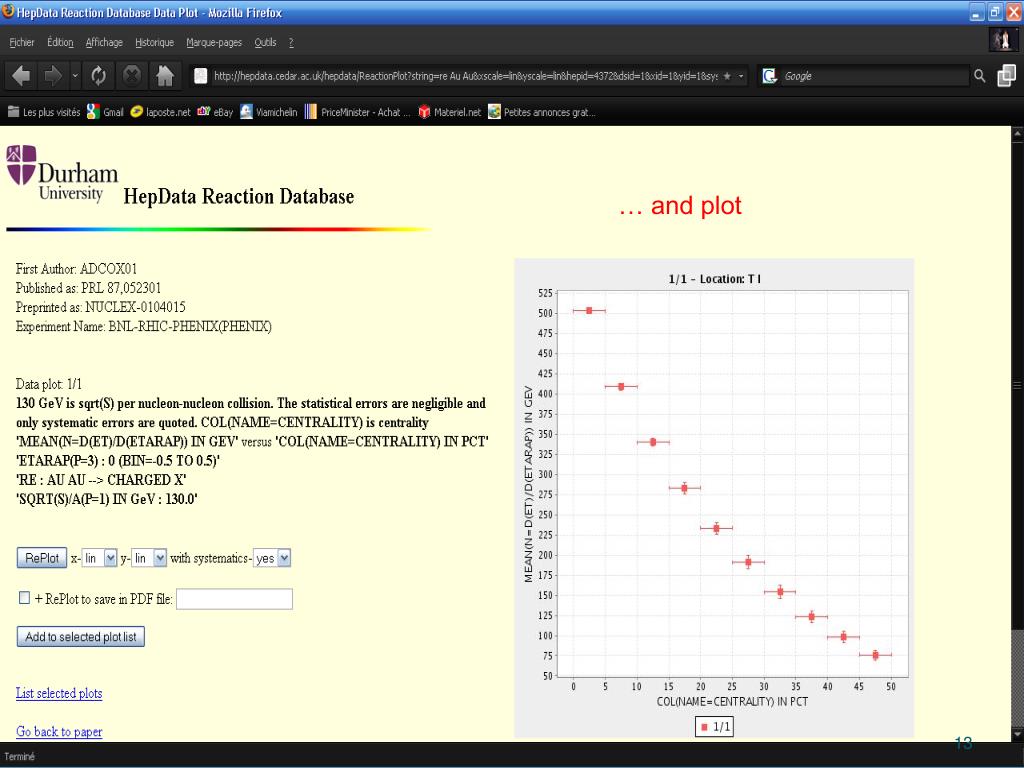Open the Fichier menu
Viewport: 1024px width, 768px height.
tap(22, 42)
